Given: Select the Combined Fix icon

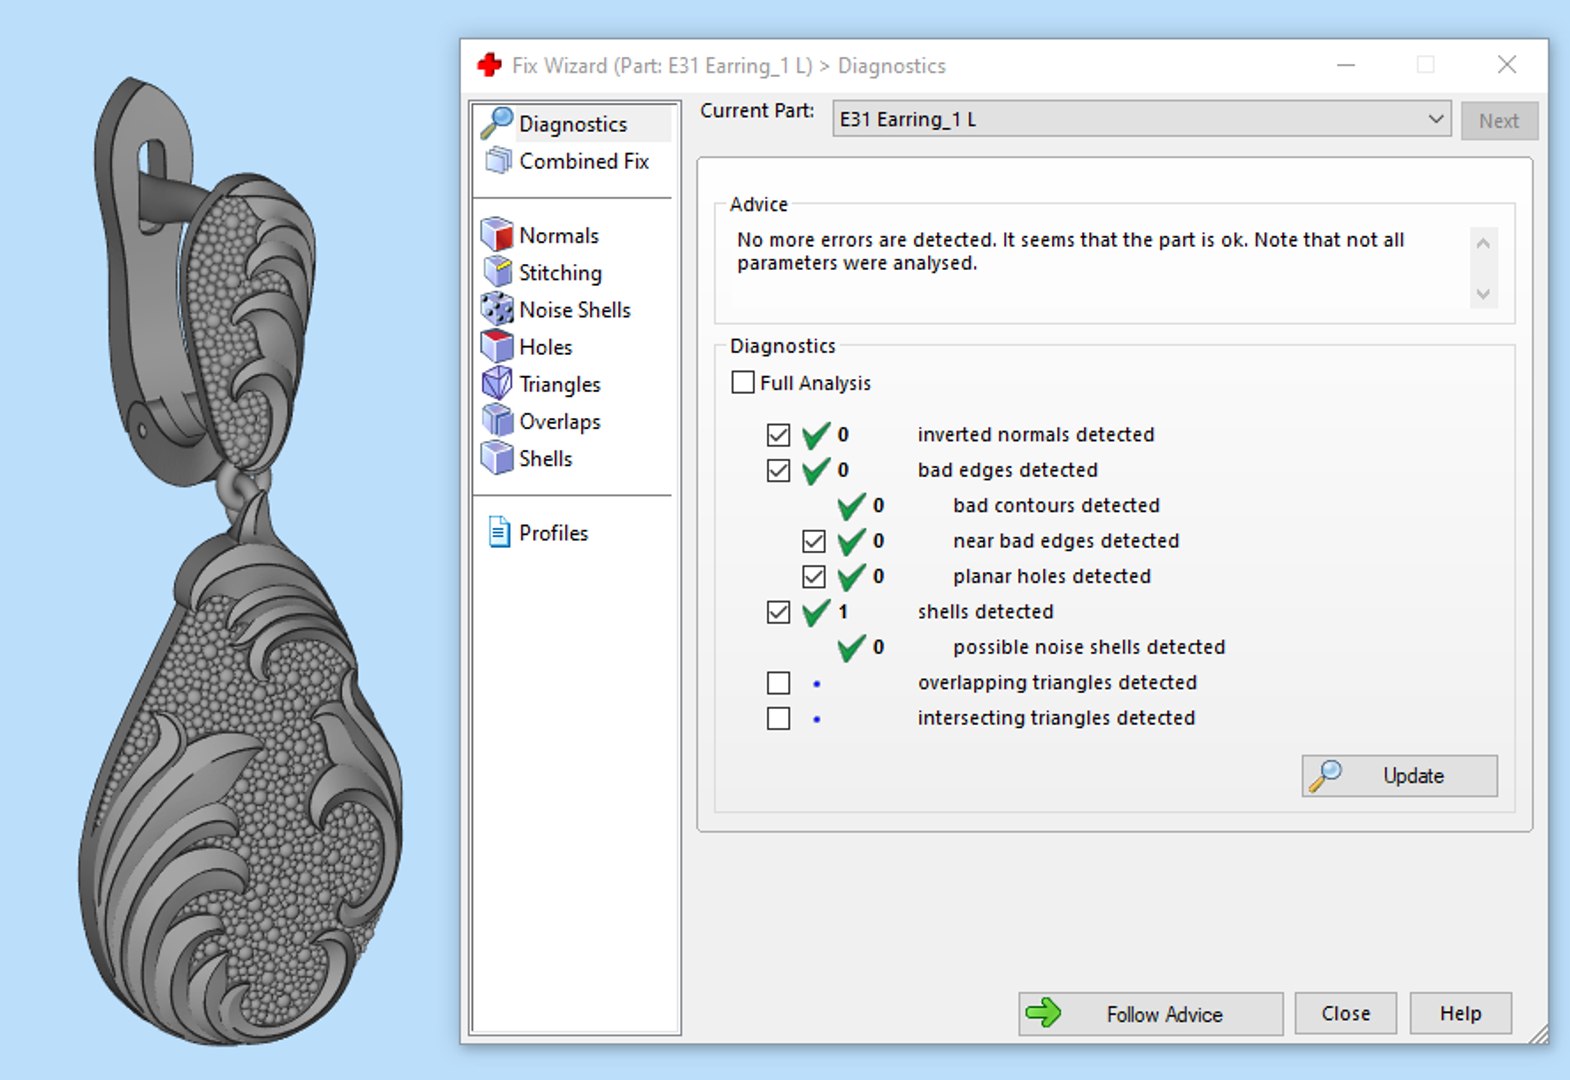Looking at the screenshot, I should pos(497,160).
